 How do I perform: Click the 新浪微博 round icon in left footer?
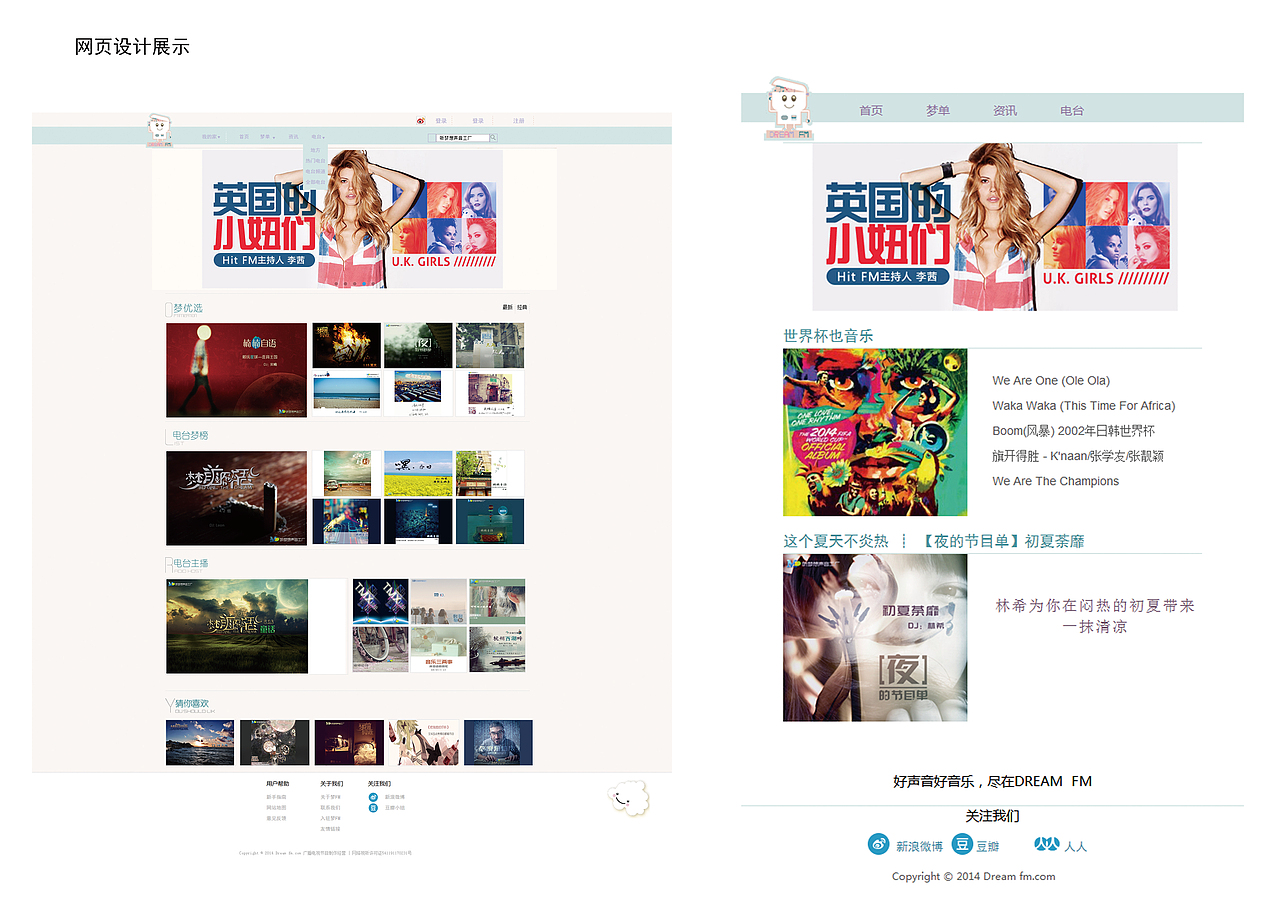click(373, 797)
